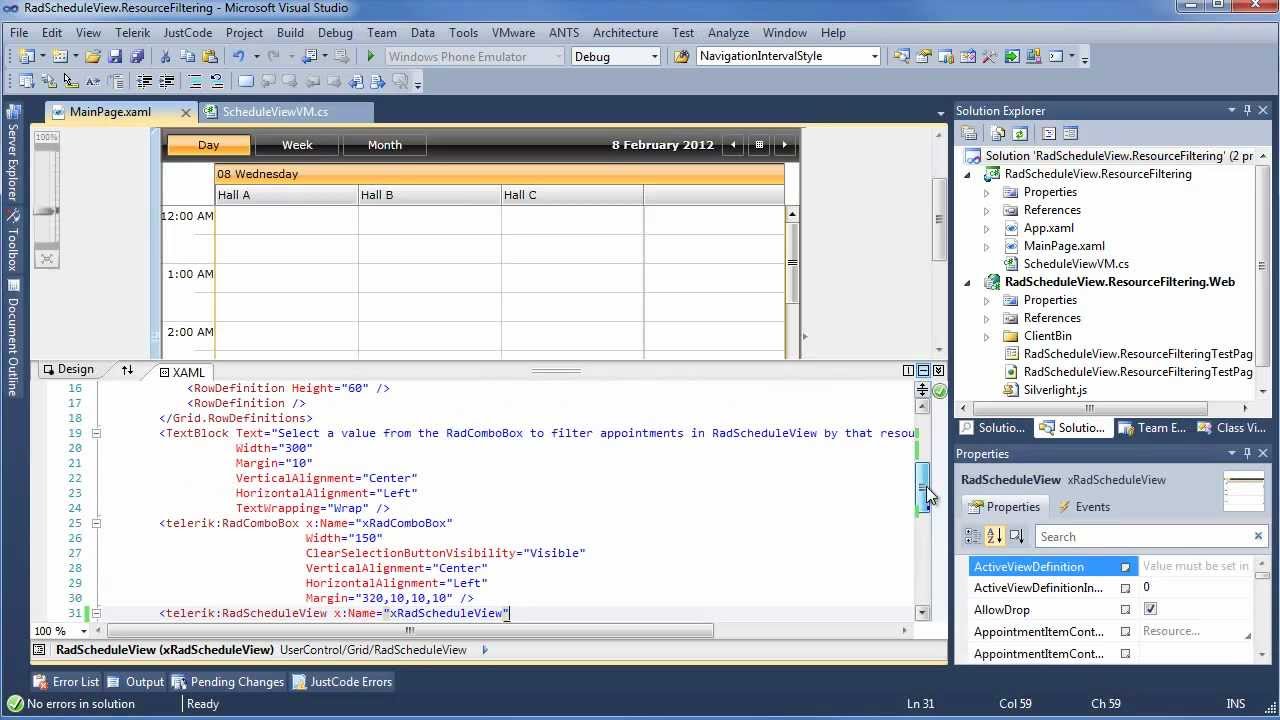Increase line indent in the text toolbar

(166, 82)
